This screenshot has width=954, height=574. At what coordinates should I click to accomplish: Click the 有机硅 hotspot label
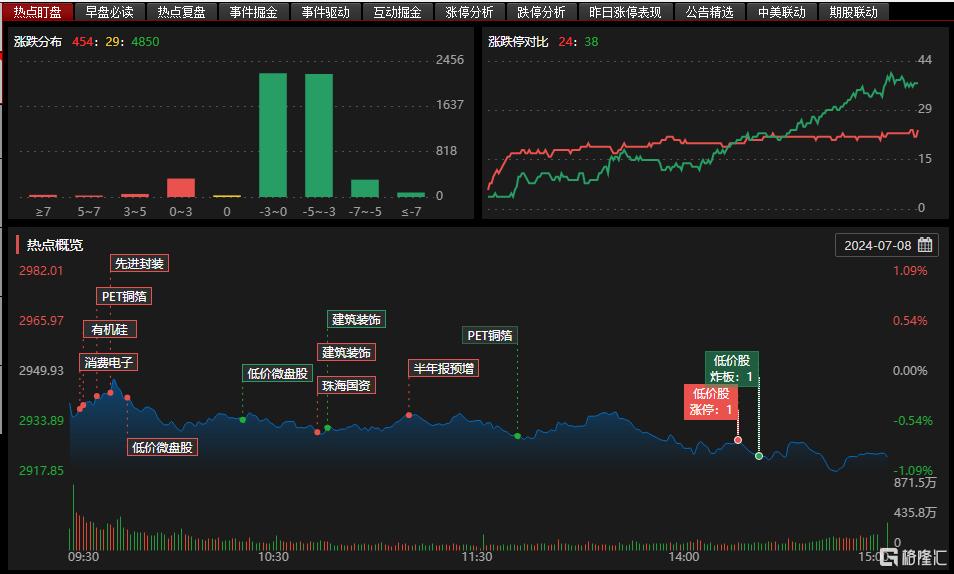(110, 329)
